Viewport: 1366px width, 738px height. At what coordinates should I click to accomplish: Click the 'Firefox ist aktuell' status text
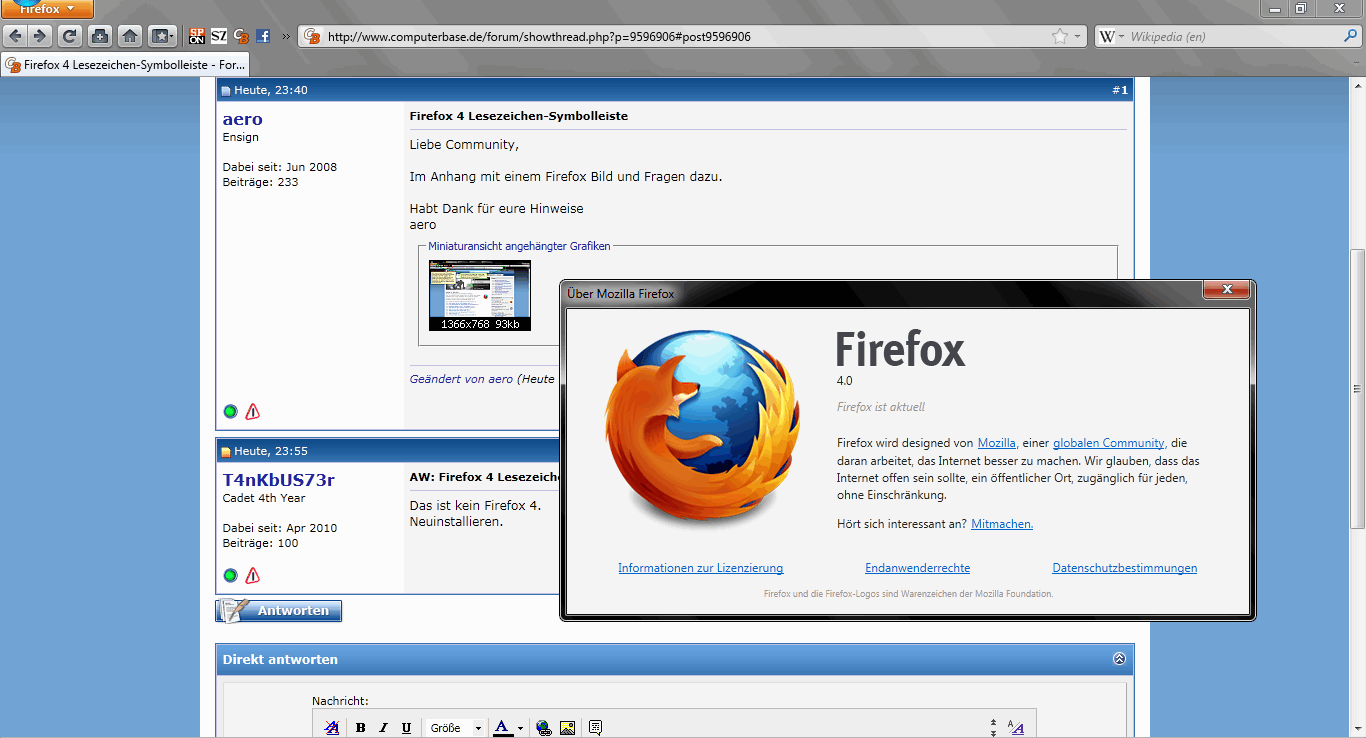880,407
